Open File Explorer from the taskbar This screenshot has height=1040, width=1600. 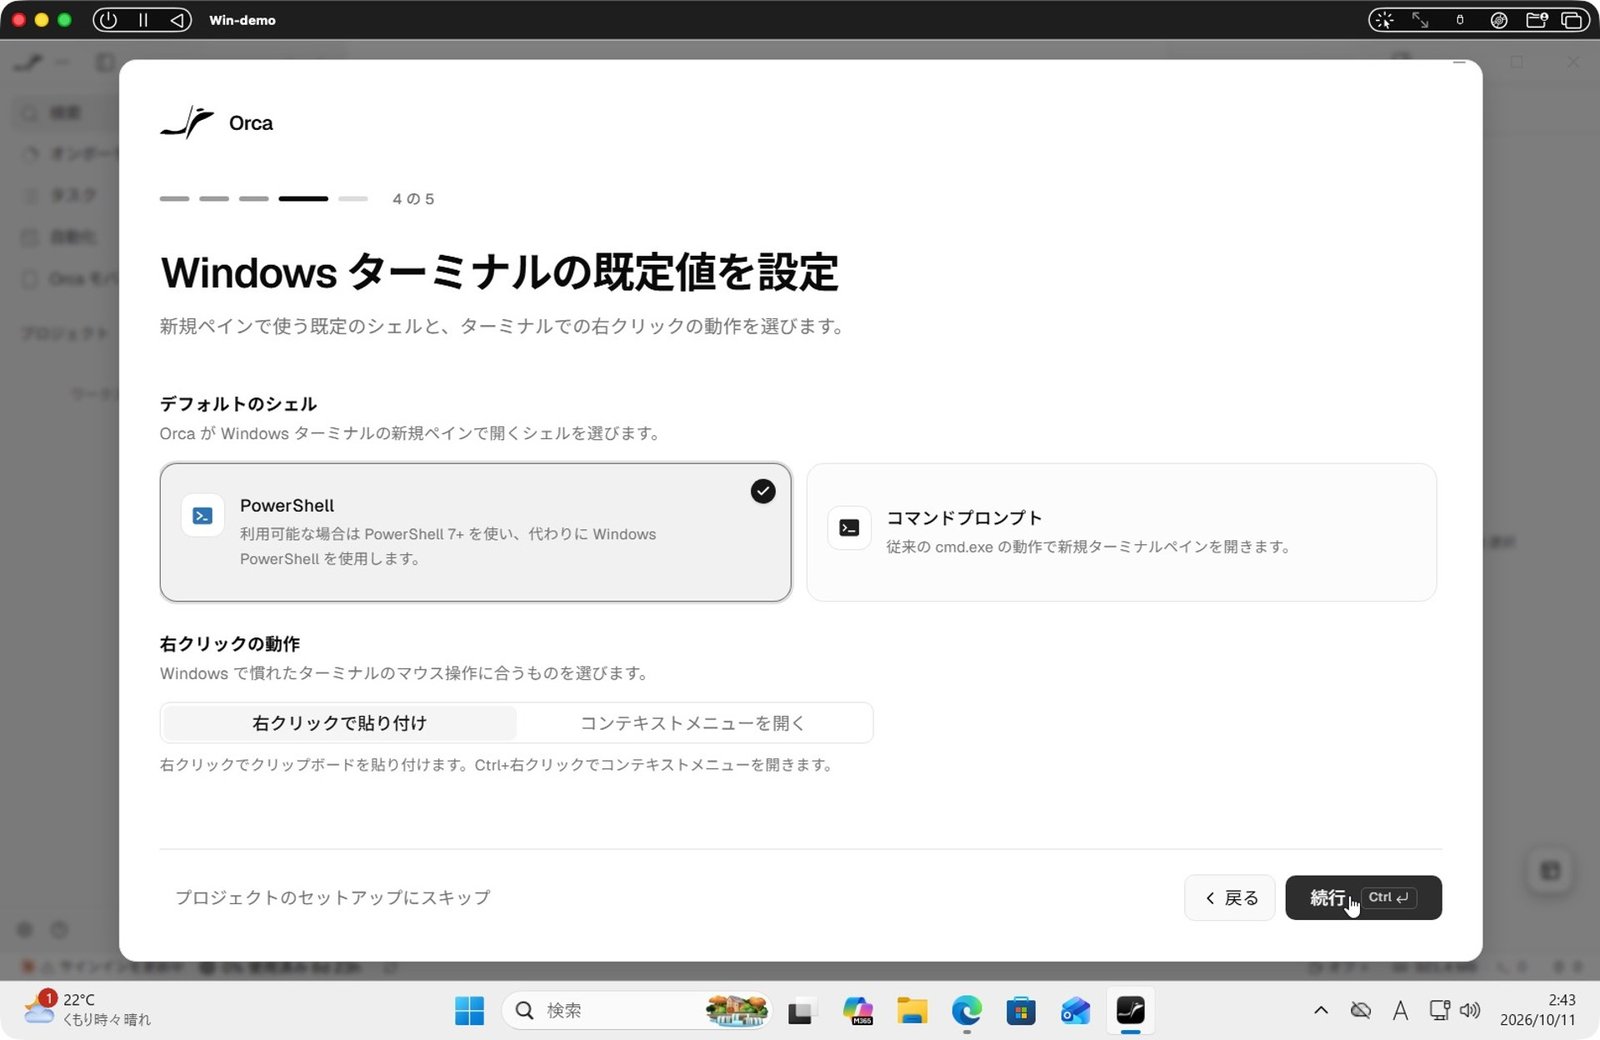(912, 1011)
